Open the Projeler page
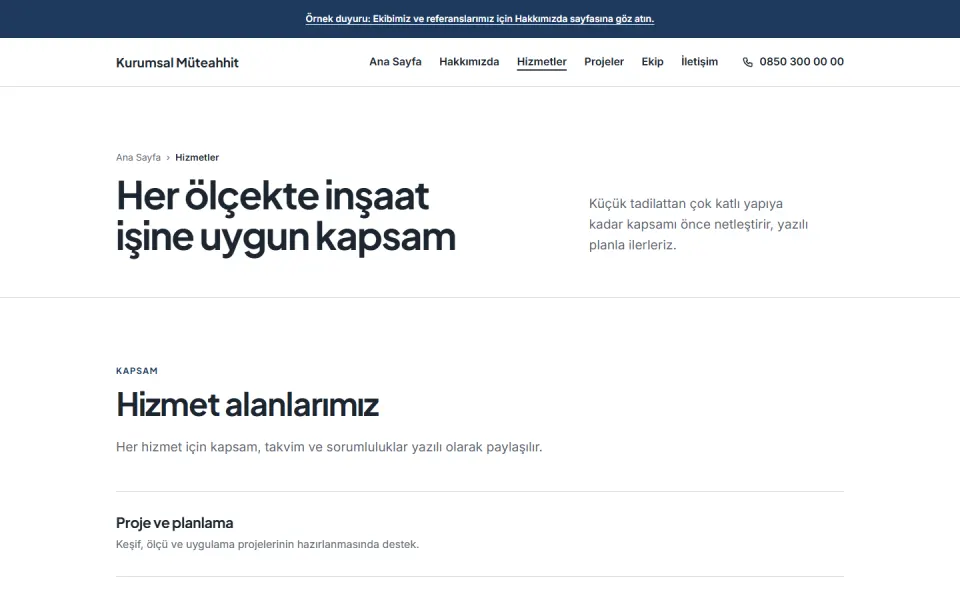 coord(604,61)
